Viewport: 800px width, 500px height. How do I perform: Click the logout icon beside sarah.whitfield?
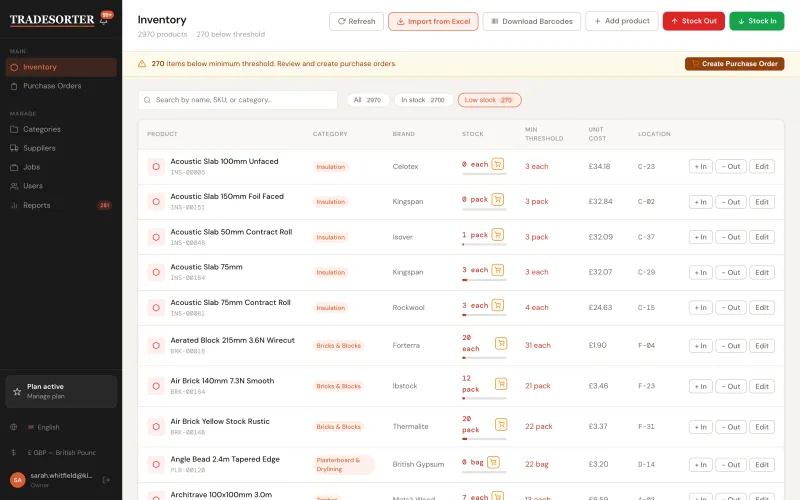[x=106, y=480]
